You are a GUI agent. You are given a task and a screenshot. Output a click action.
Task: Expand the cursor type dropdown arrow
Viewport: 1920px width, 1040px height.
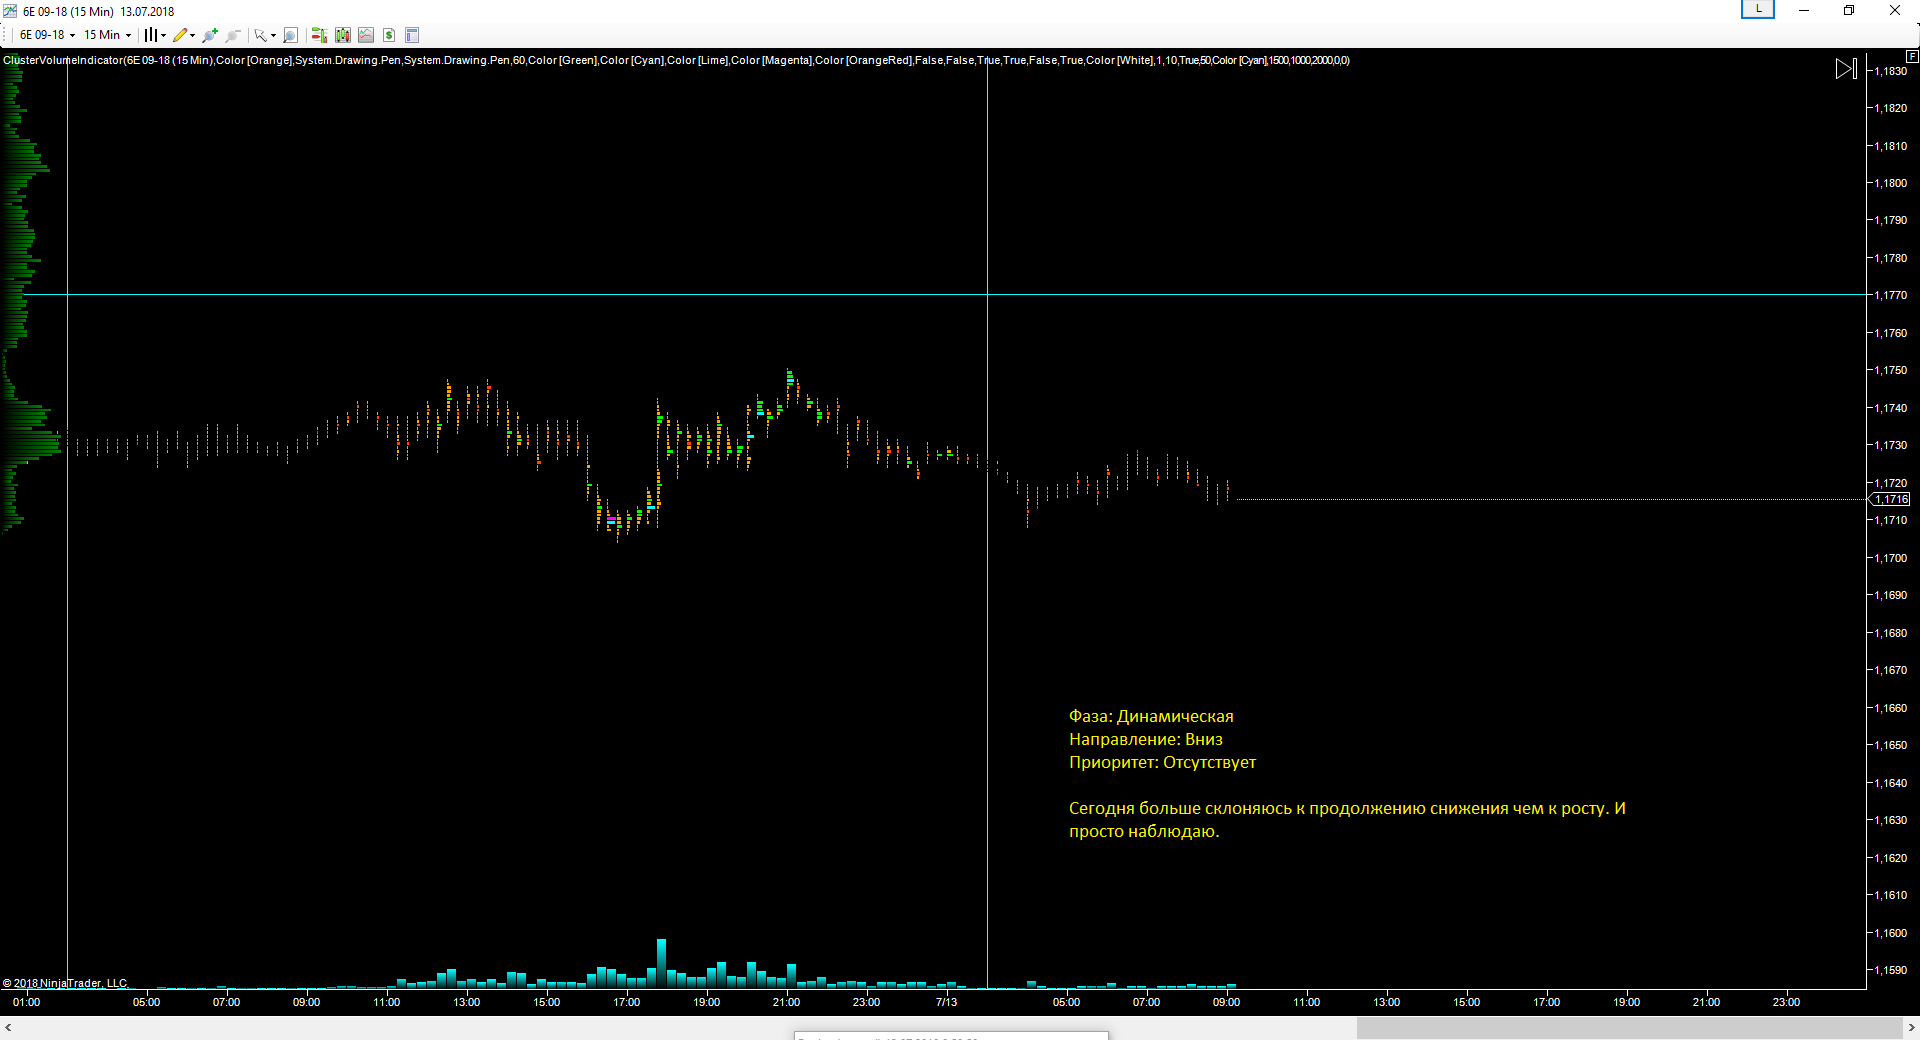click(273, 35)
